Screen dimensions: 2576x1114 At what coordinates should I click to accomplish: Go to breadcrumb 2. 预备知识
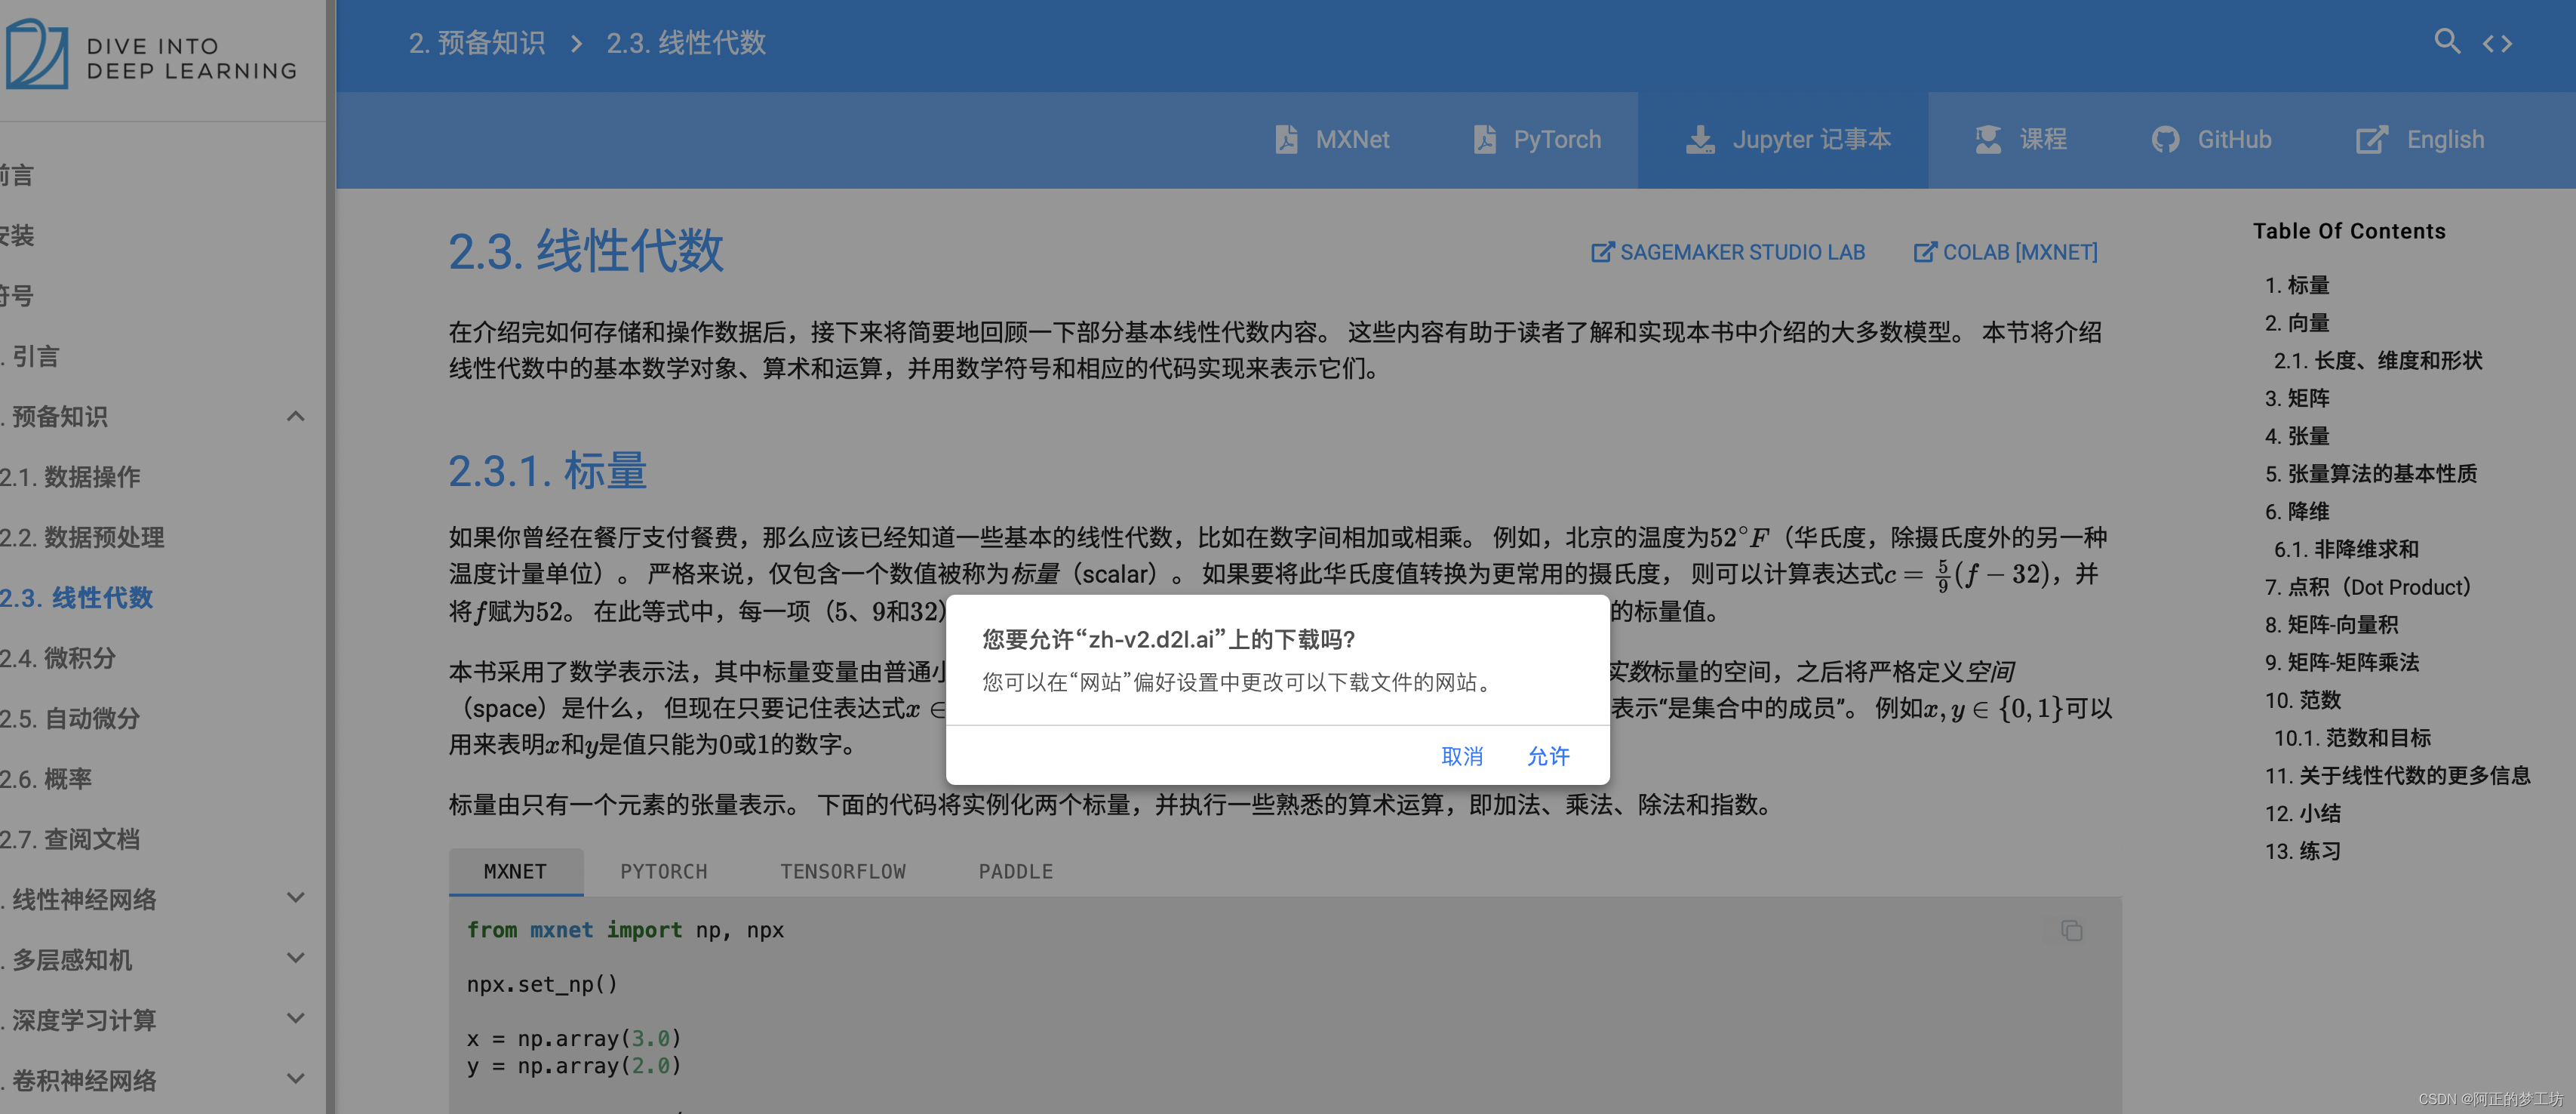477,43
